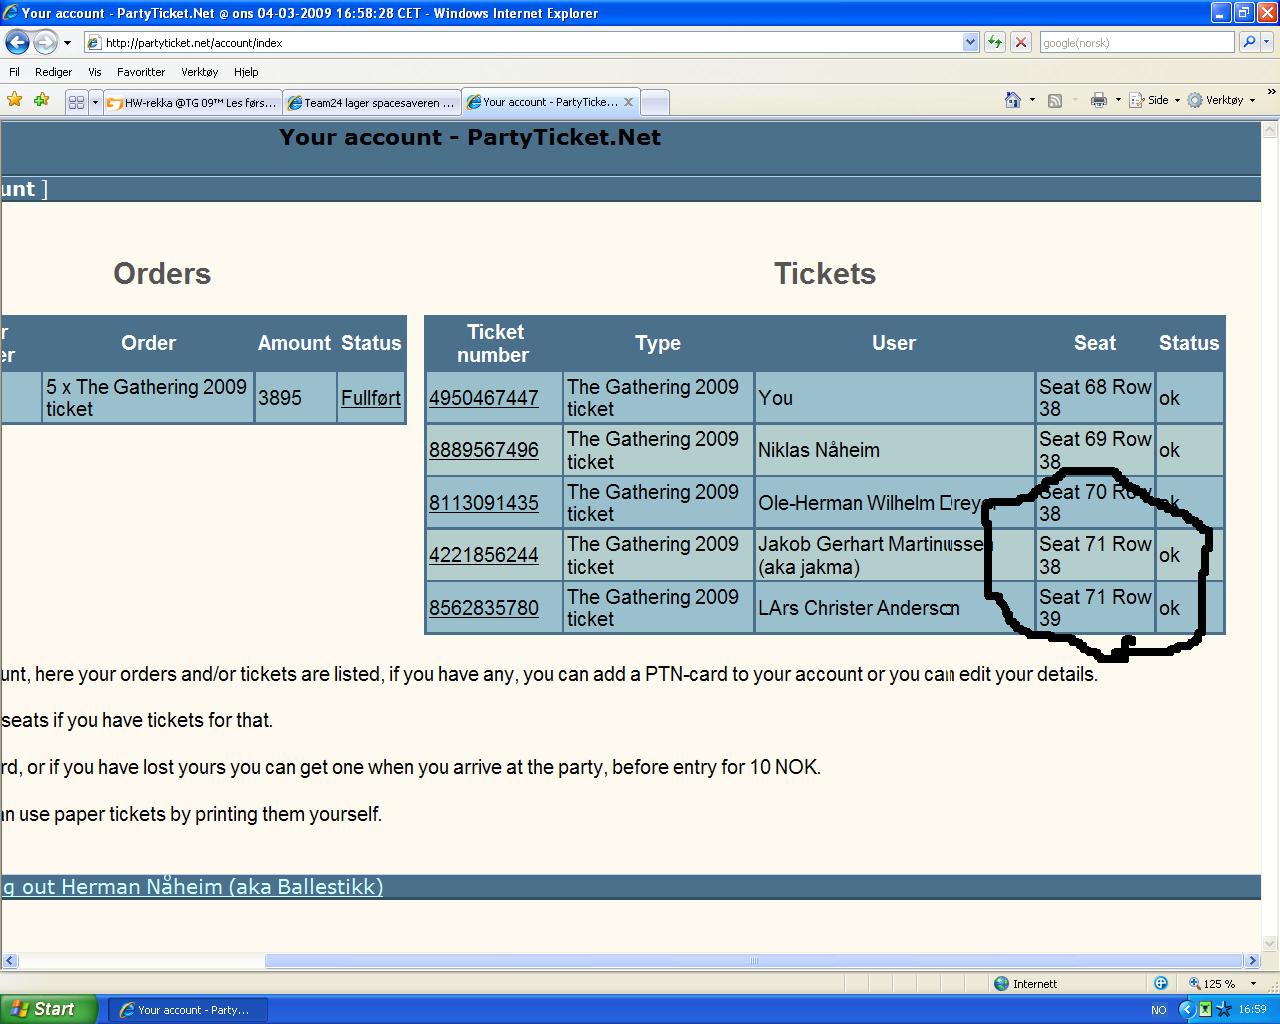Screen dimensions: 1280x1024
Task: Click the horizontal scrollbar left arrow
Action: (9, 961)
